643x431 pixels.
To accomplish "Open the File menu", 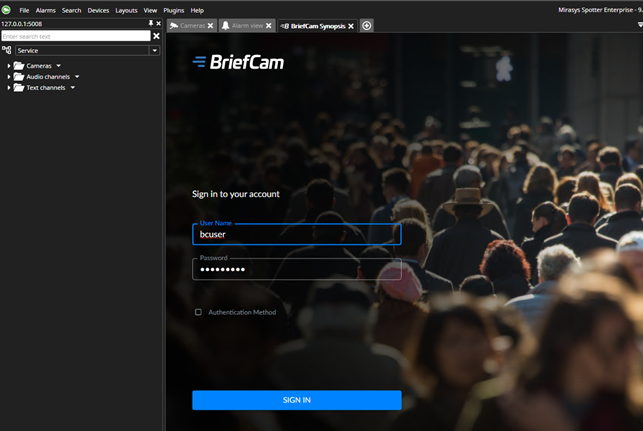I will click(24, 10).
